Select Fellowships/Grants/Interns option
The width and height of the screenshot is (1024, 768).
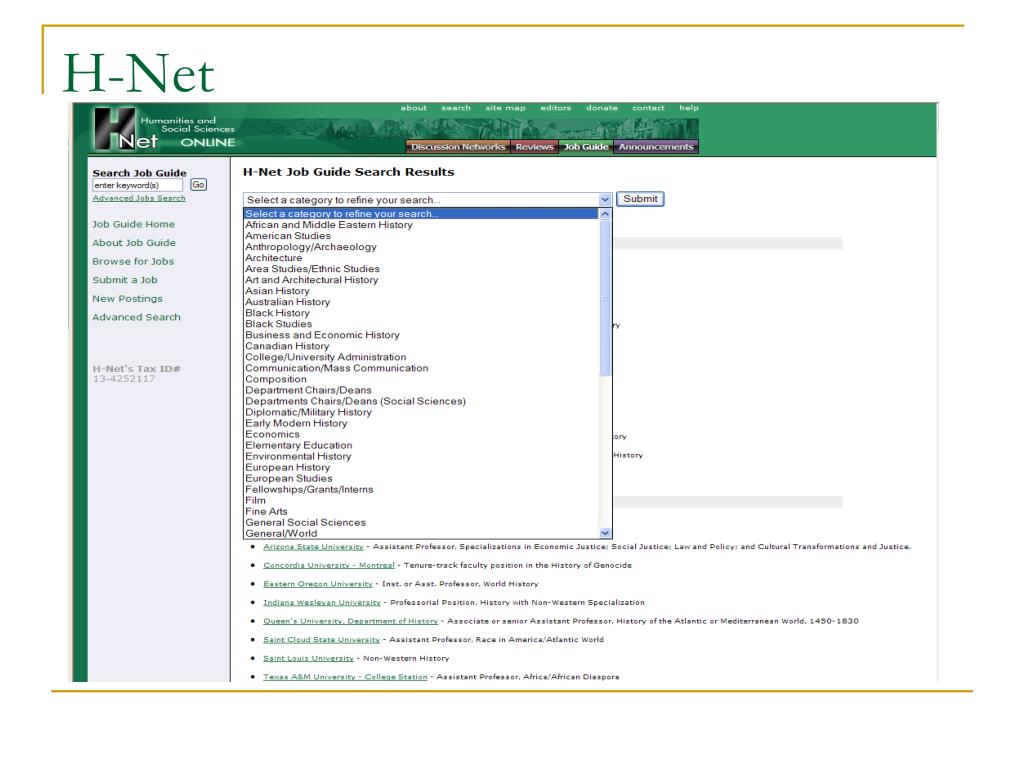(x=421, y=490)
